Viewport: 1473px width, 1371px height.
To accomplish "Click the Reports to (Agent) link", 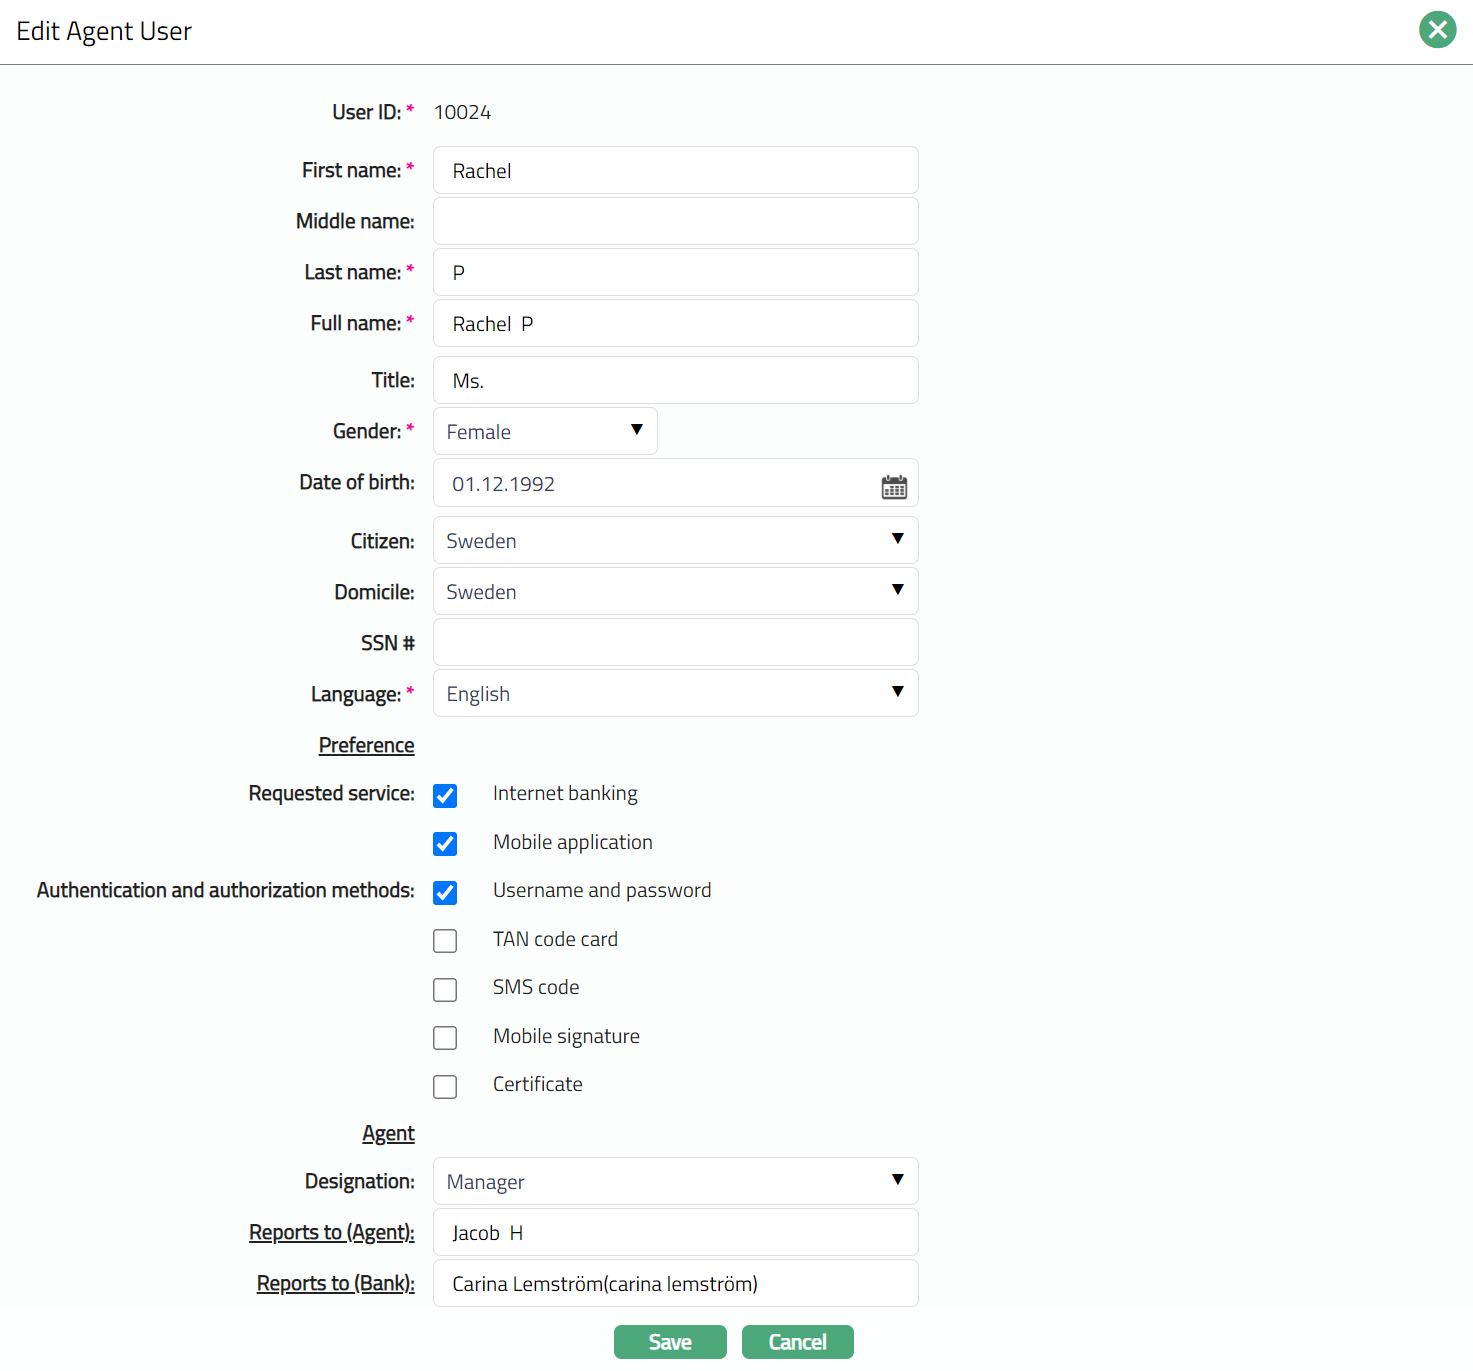I will [x=332, y=1233].
